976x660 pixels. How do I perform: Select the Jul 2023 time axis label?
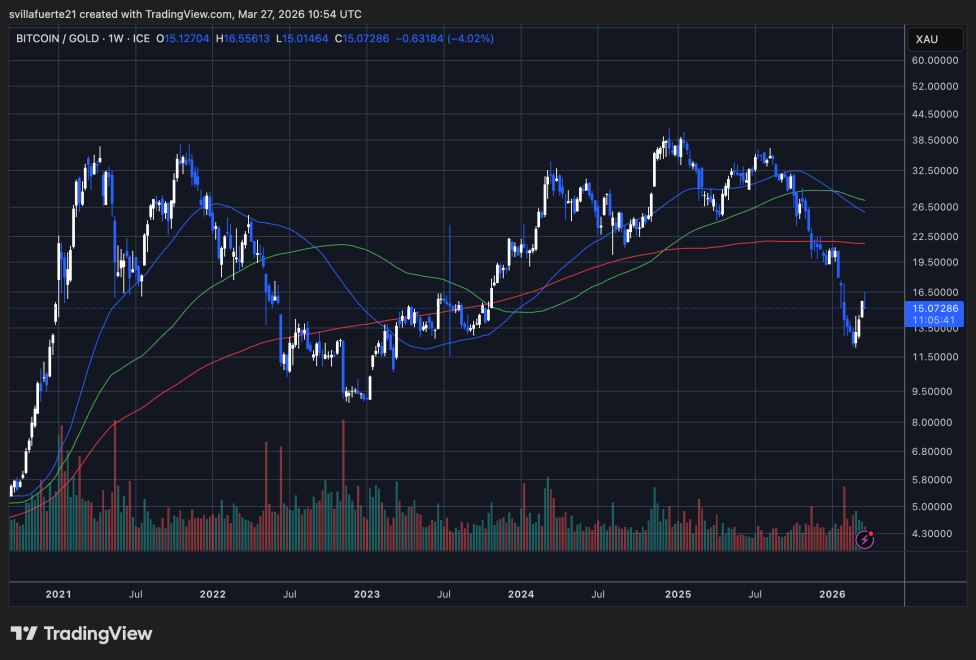[443, 594]
